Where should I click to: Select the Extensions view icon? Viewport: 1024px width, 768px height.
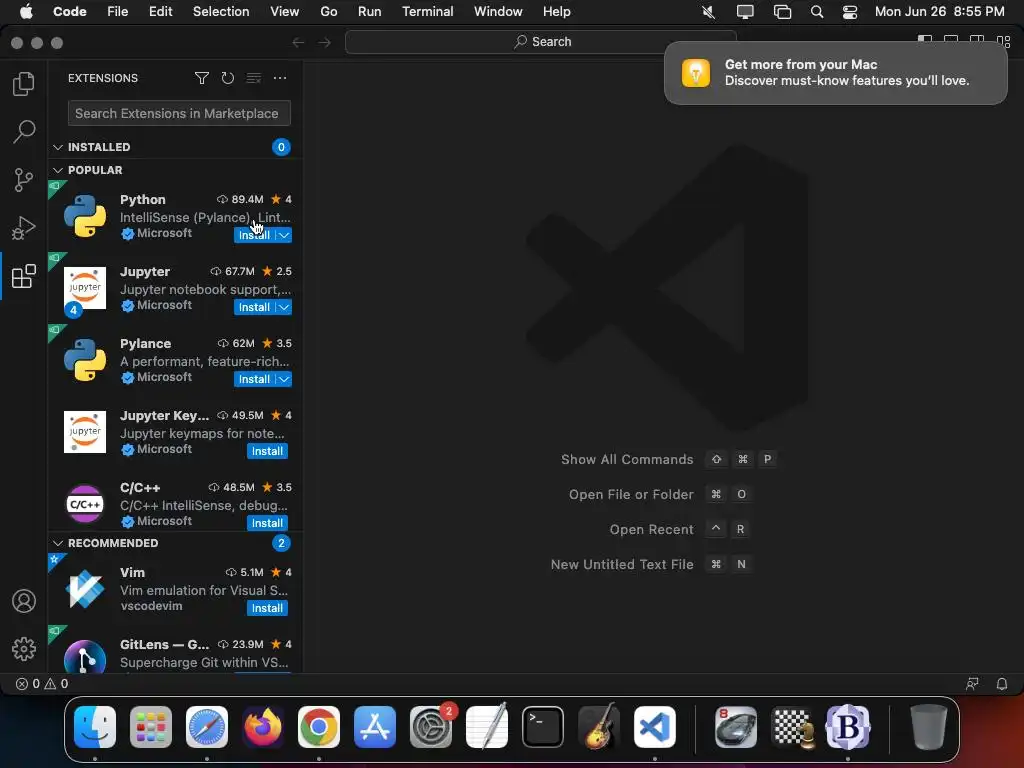tap(24, 276)
